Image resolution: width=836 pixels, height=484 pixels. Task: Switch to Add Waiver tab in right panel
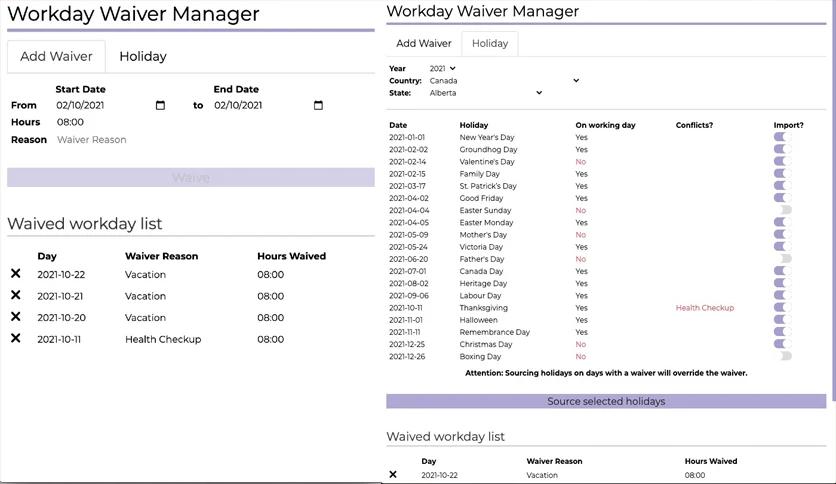tap(424, 44)
